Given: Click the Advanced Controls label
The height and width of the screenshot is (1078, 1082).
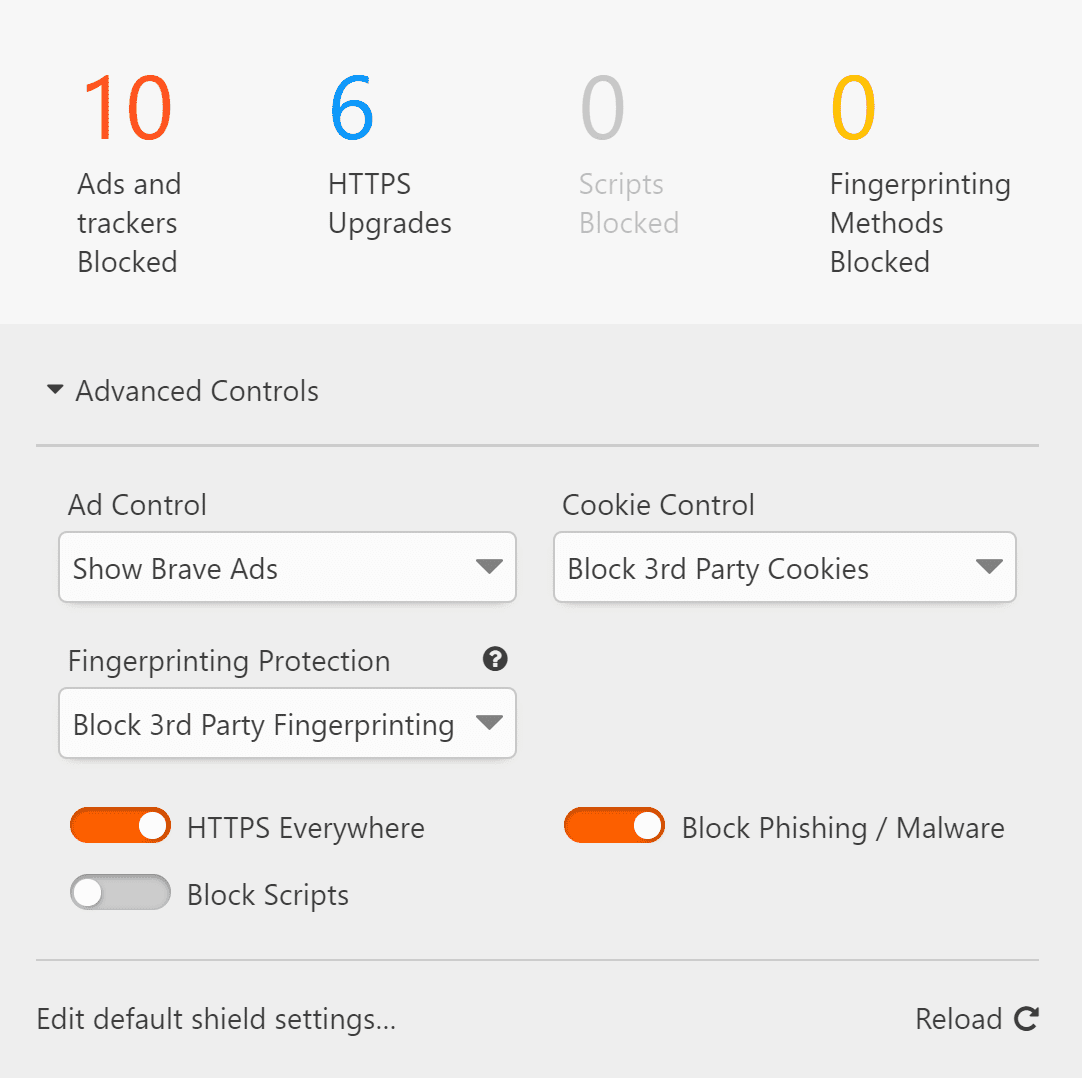Looking at the screenshot, I should coord(197,391).
